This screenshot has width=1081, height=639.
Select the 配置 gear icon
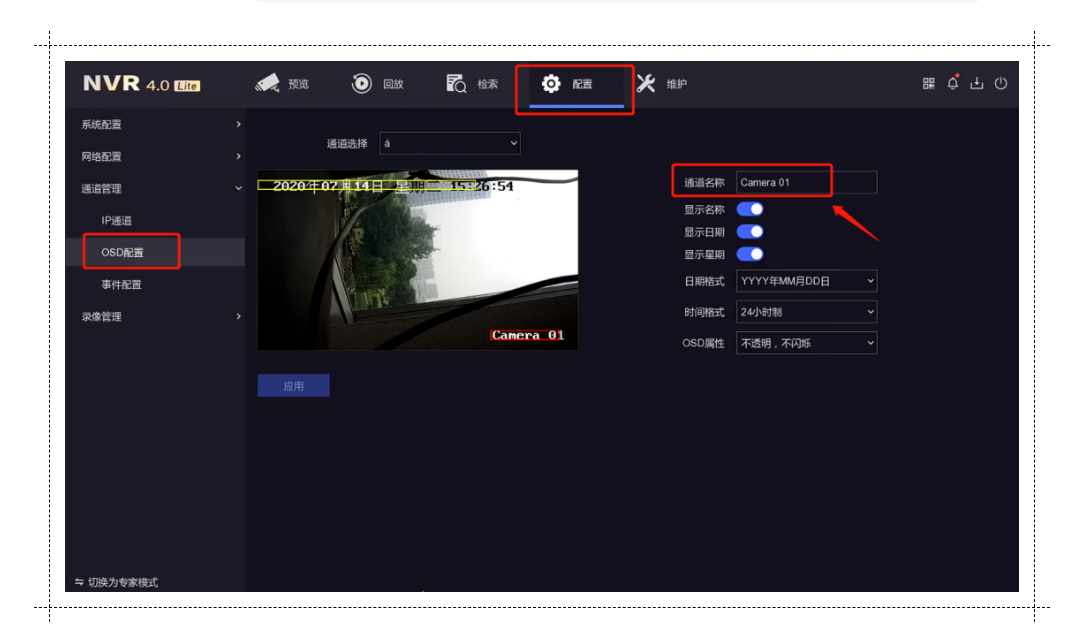551,84
